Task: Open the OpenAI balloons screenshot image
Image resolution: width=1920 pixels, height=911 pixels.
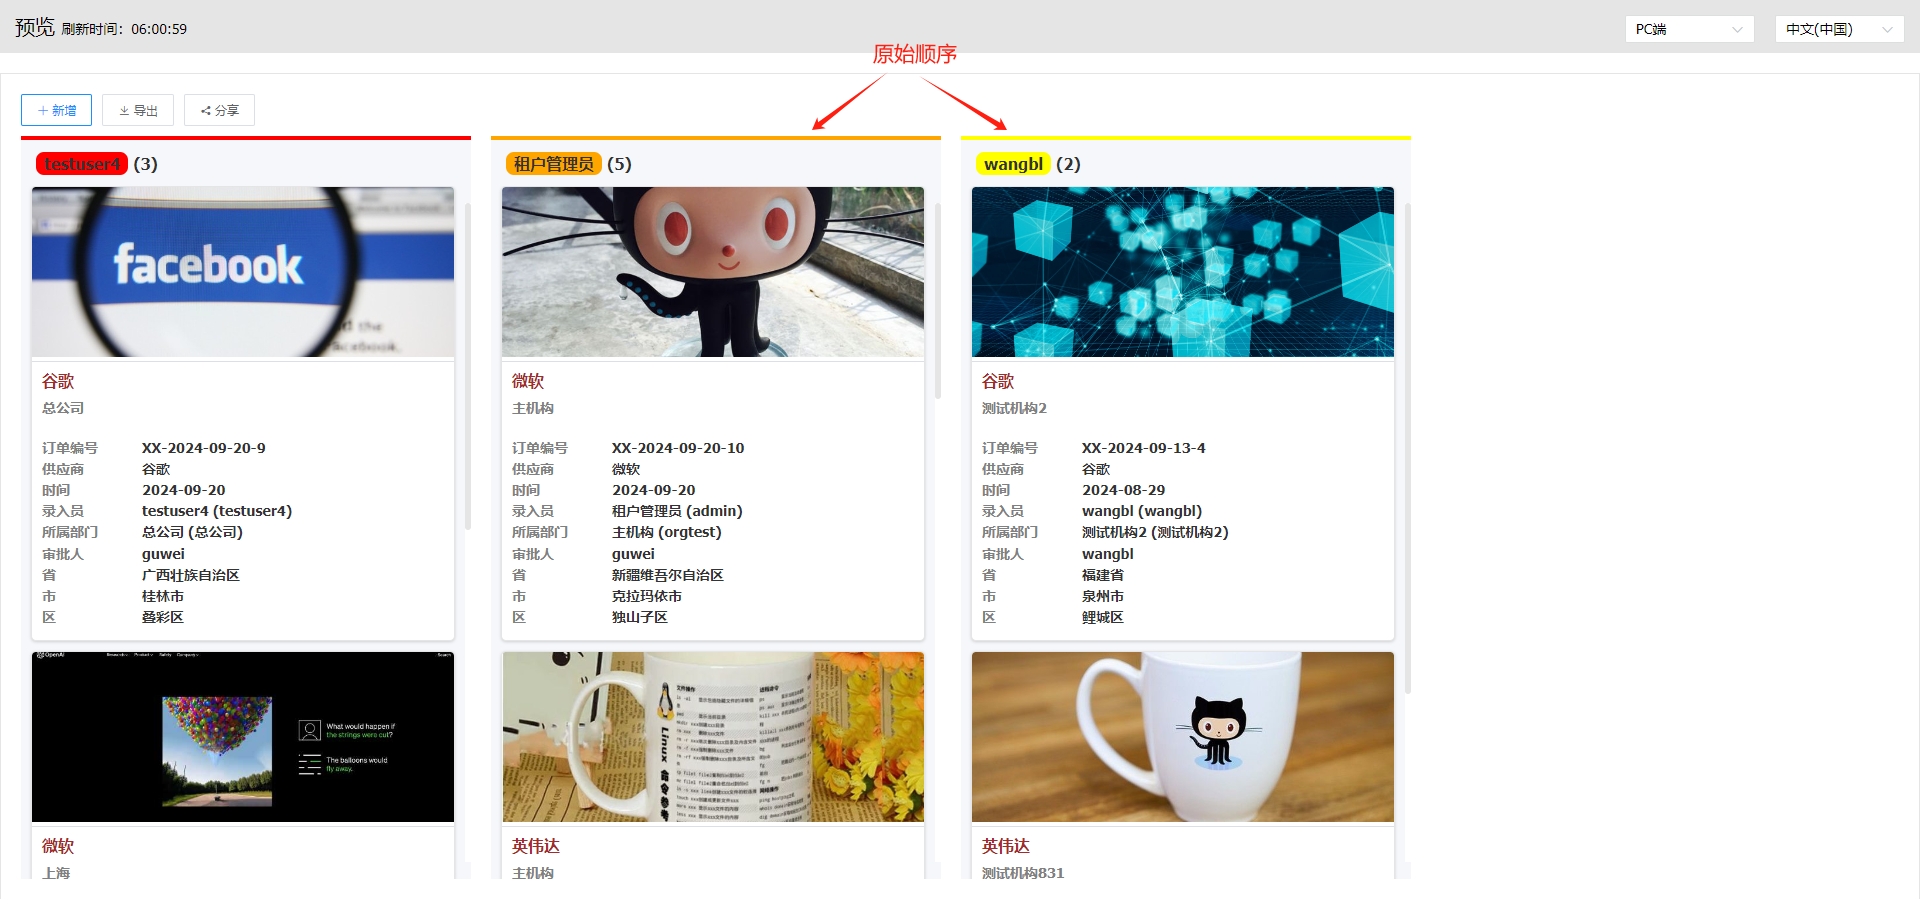Action: point(243,737)
